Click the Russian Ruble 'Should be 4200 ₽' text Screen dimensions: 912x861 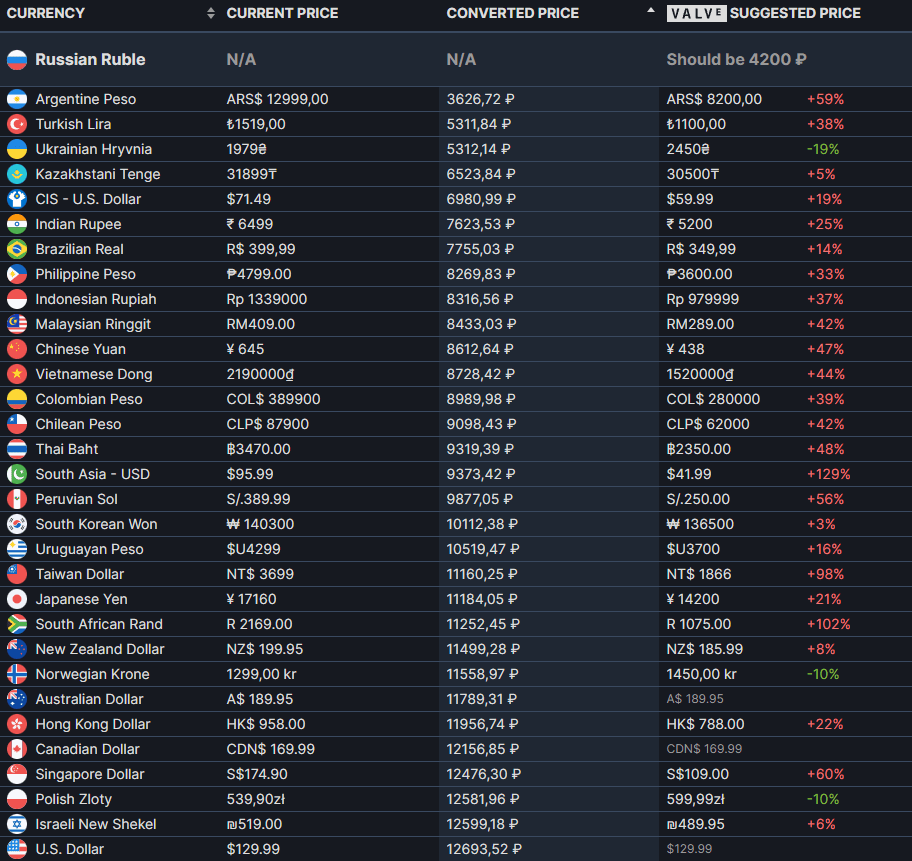736,59
